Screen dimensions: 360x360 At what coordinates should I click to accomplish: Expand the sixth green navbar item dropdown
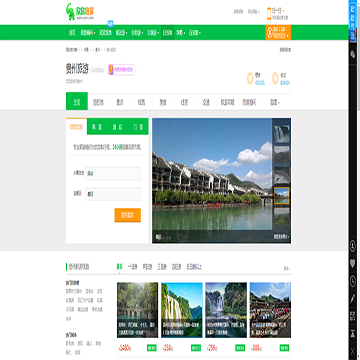(x=153, y=33)
